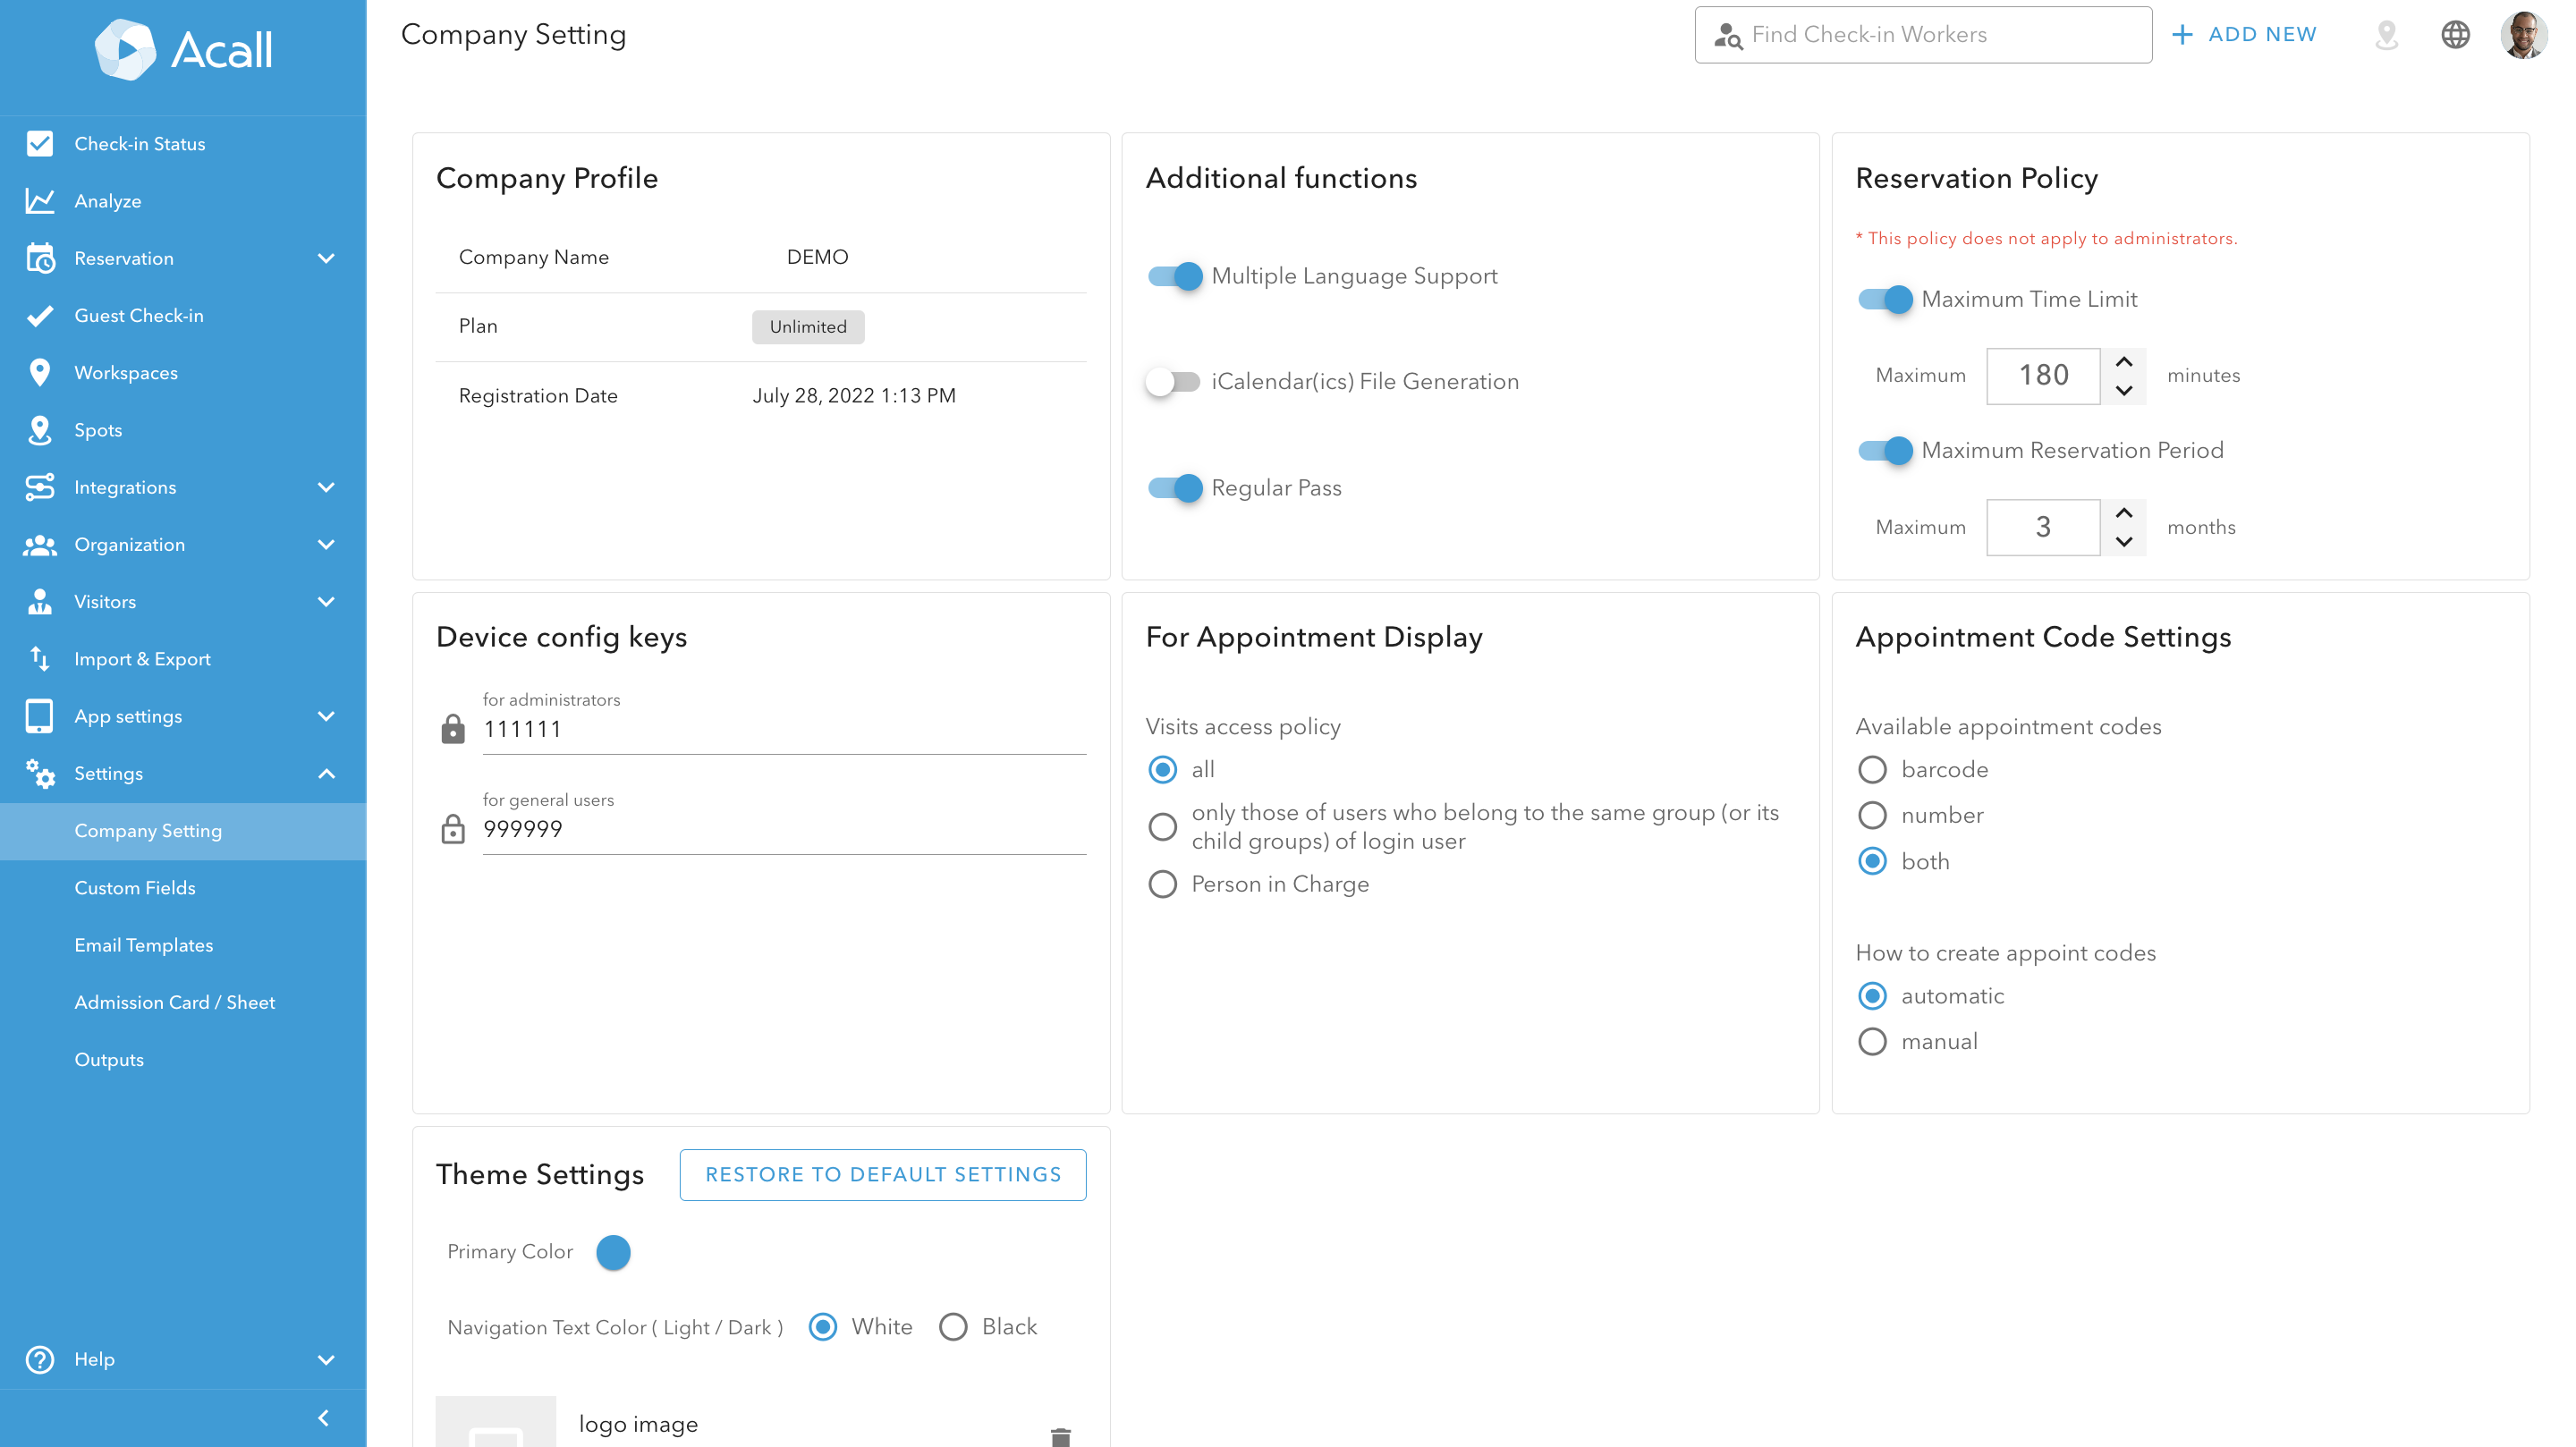The image size is (2576, 1447).
Task: Select automatic appoint code creation
Action: (x=1872, y=996)
